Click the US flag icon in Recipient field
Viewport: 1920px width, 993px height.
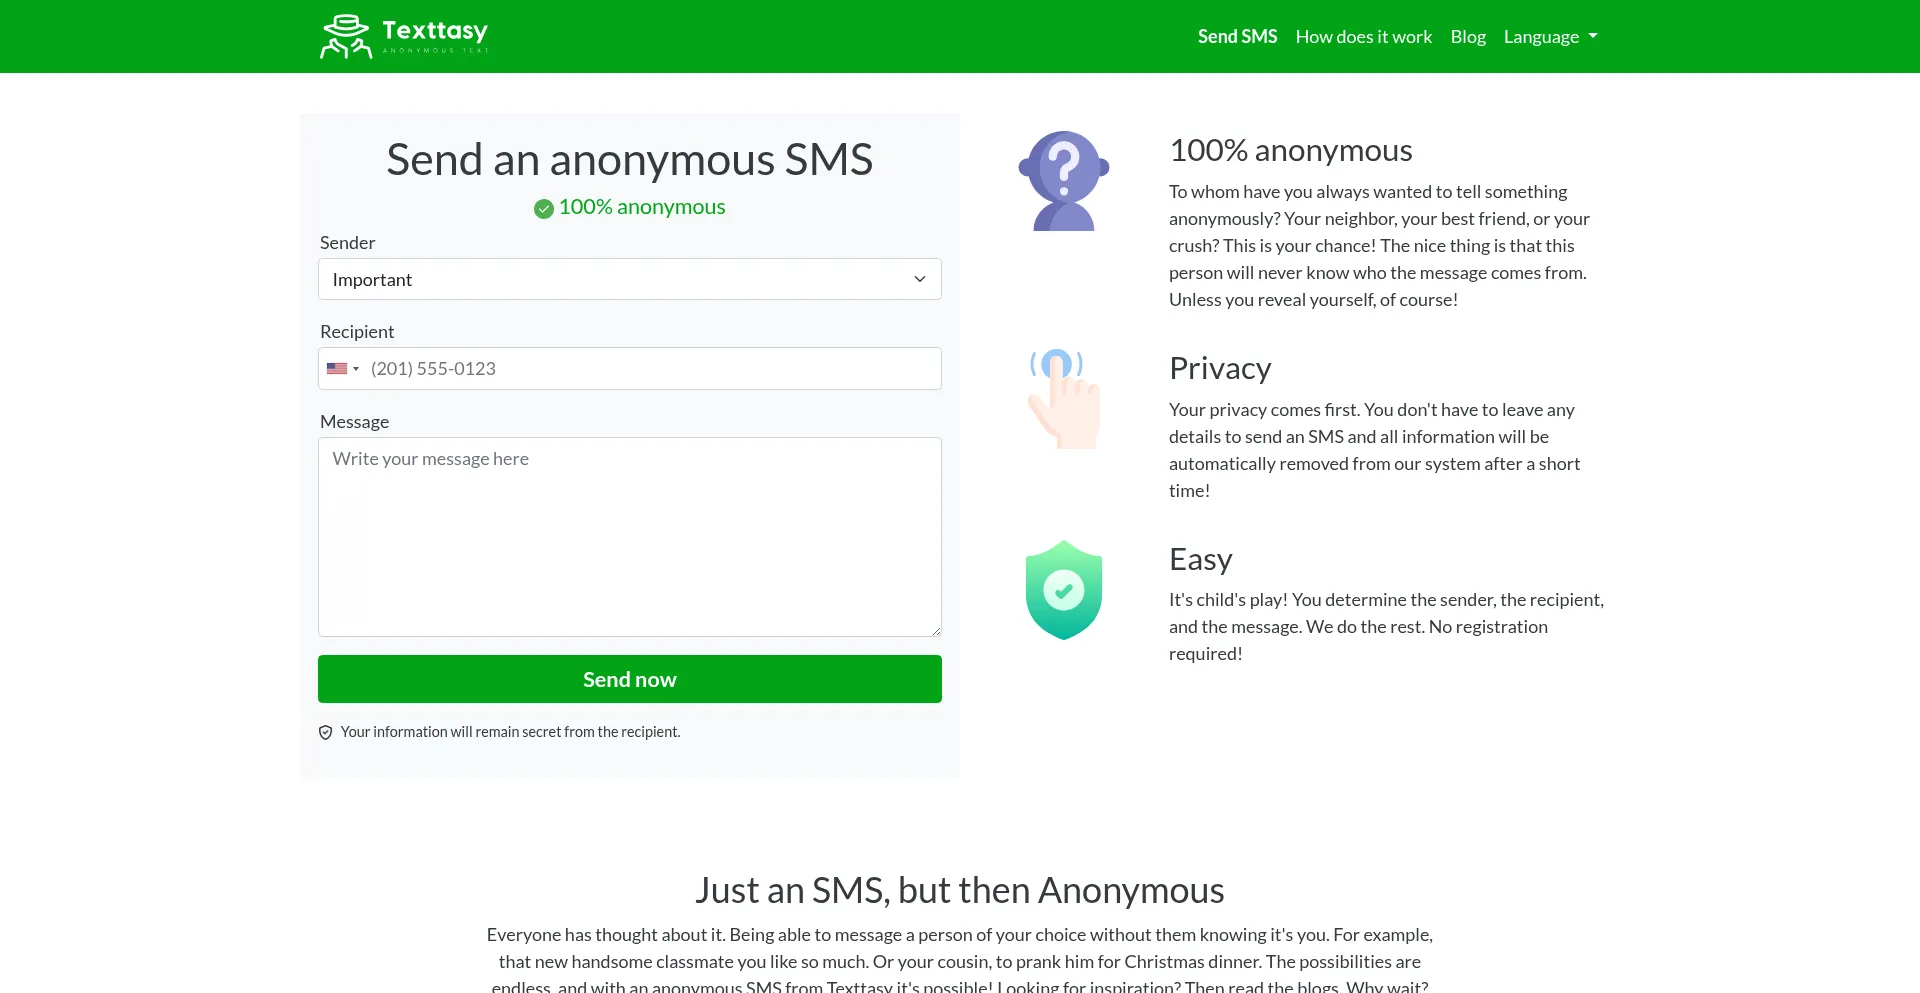coord(337,369)
